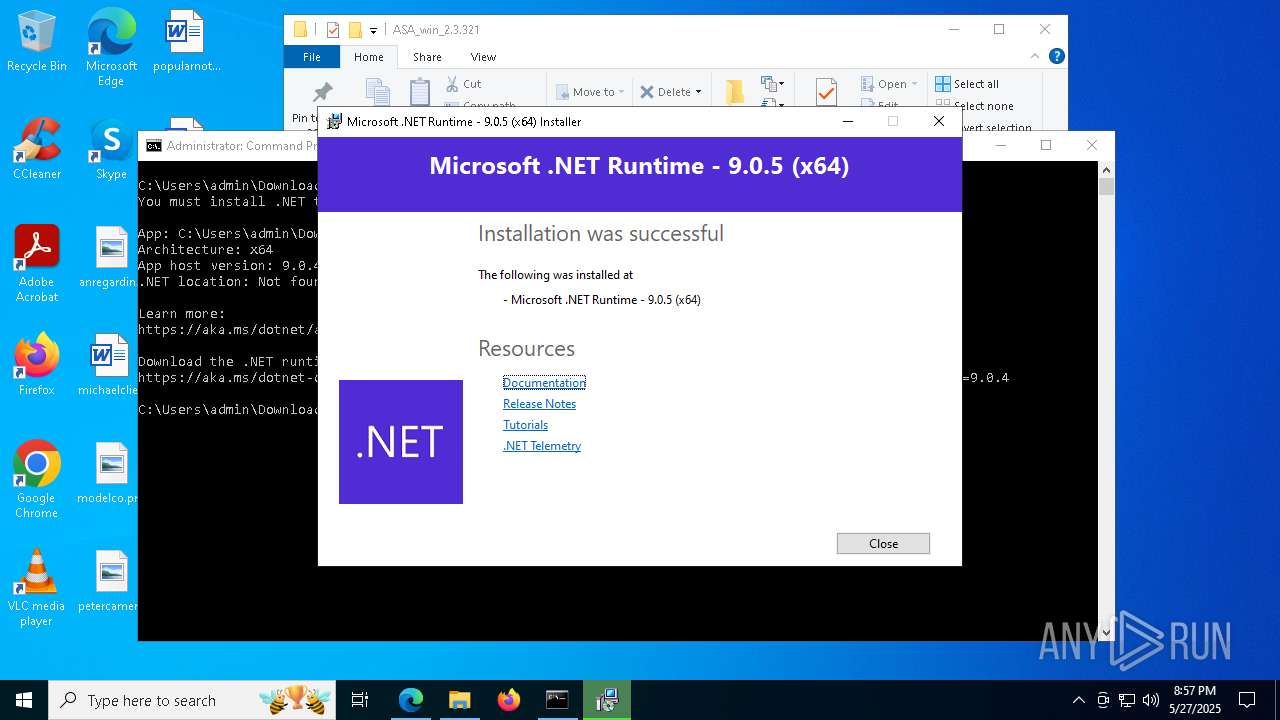Open File menu in File Explorer
Image resolution: width=1280 pixels, height=720 pixels.
[x=312, y=57]
